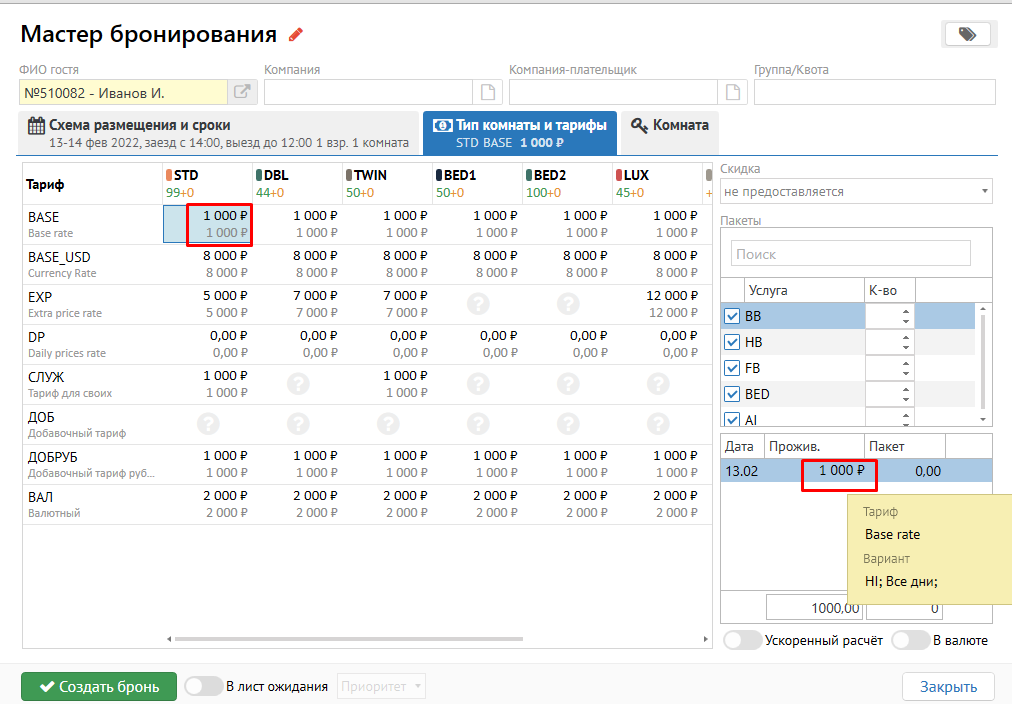Uncheck the FB service checkbox
This screenshot has width=1012, height=704.
point(731,369)
